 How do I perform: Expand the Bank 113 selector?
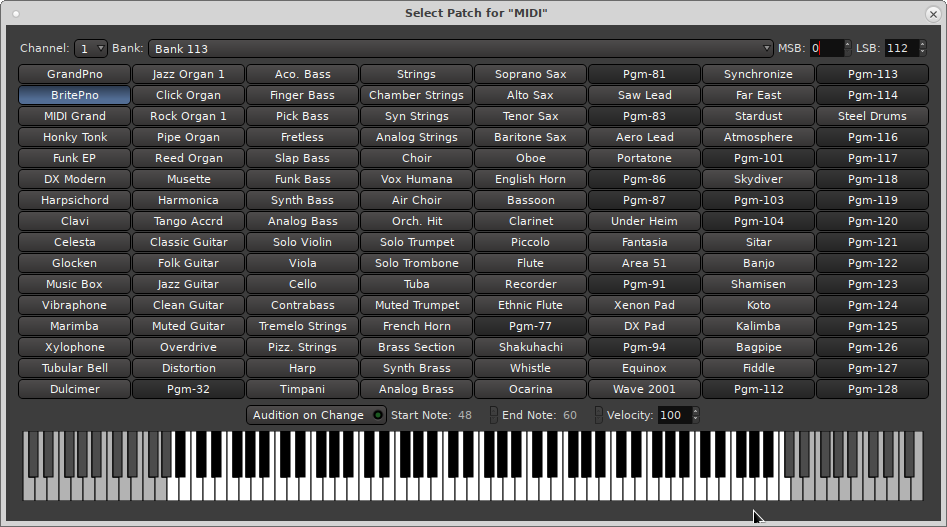coord(461,48)
